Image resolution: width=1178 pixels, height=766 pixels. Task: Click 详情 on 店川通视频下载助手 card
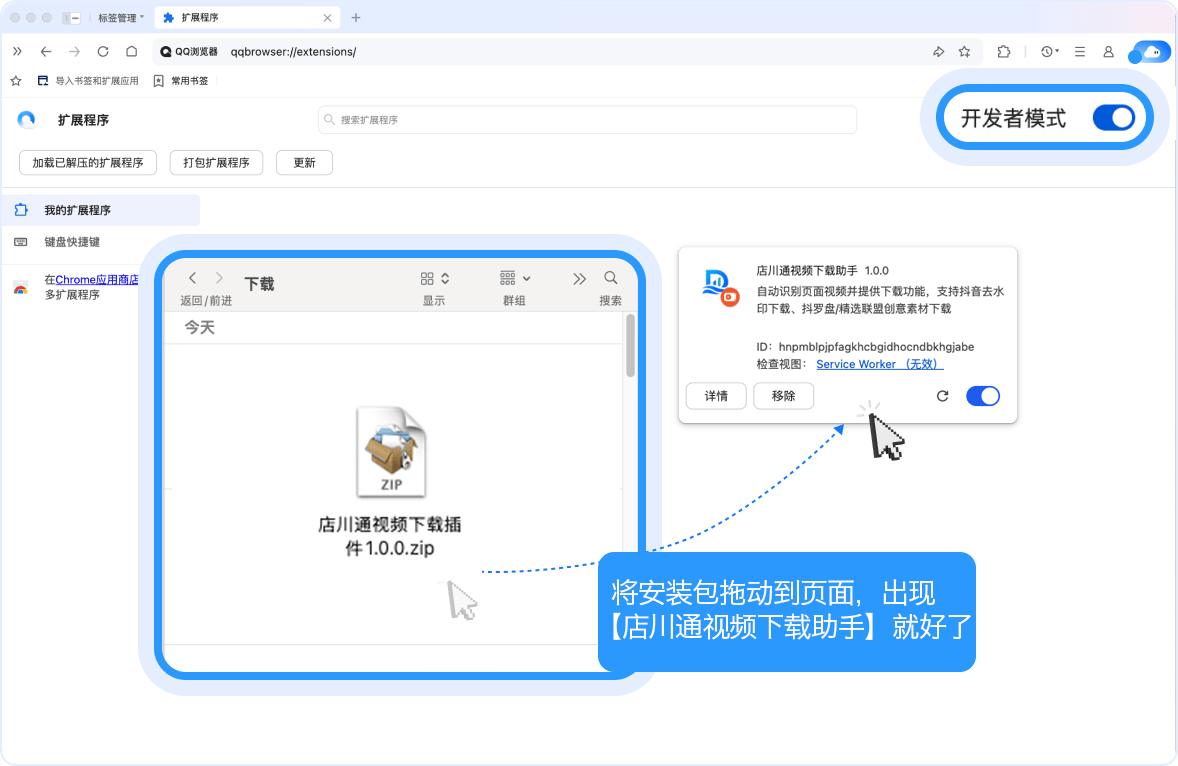click(716, 396)
